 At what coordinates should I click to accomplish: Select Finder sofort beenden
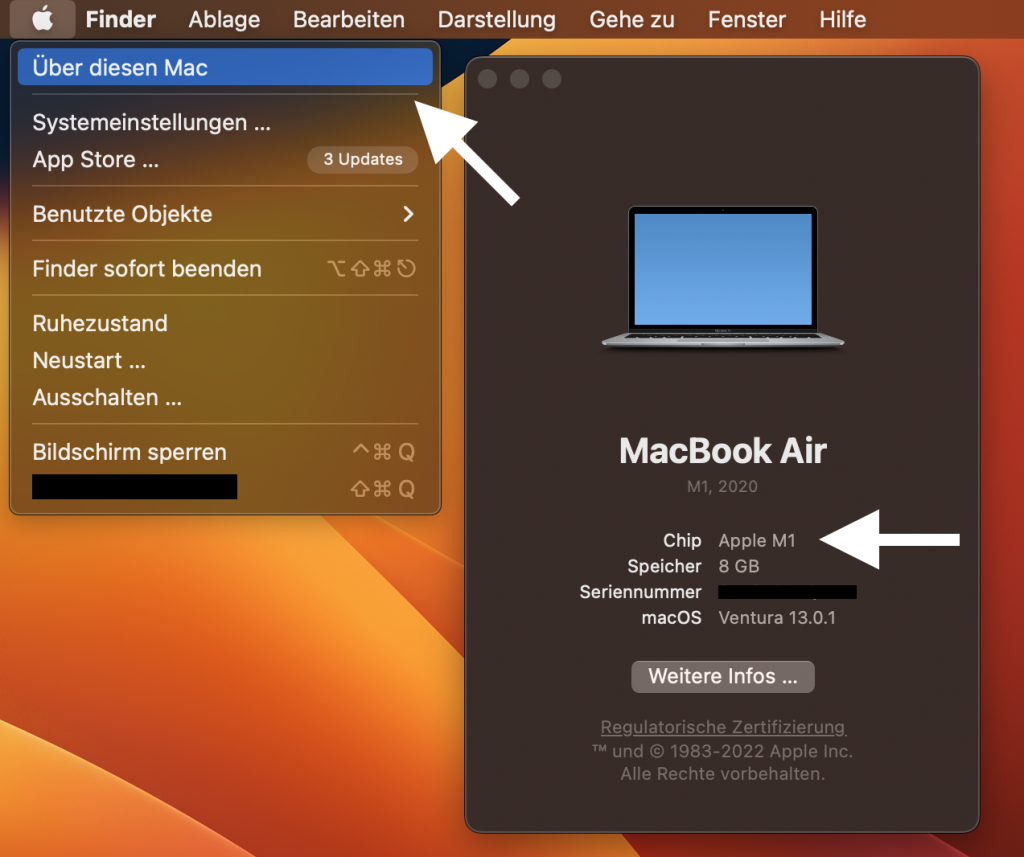coord(225,268)
